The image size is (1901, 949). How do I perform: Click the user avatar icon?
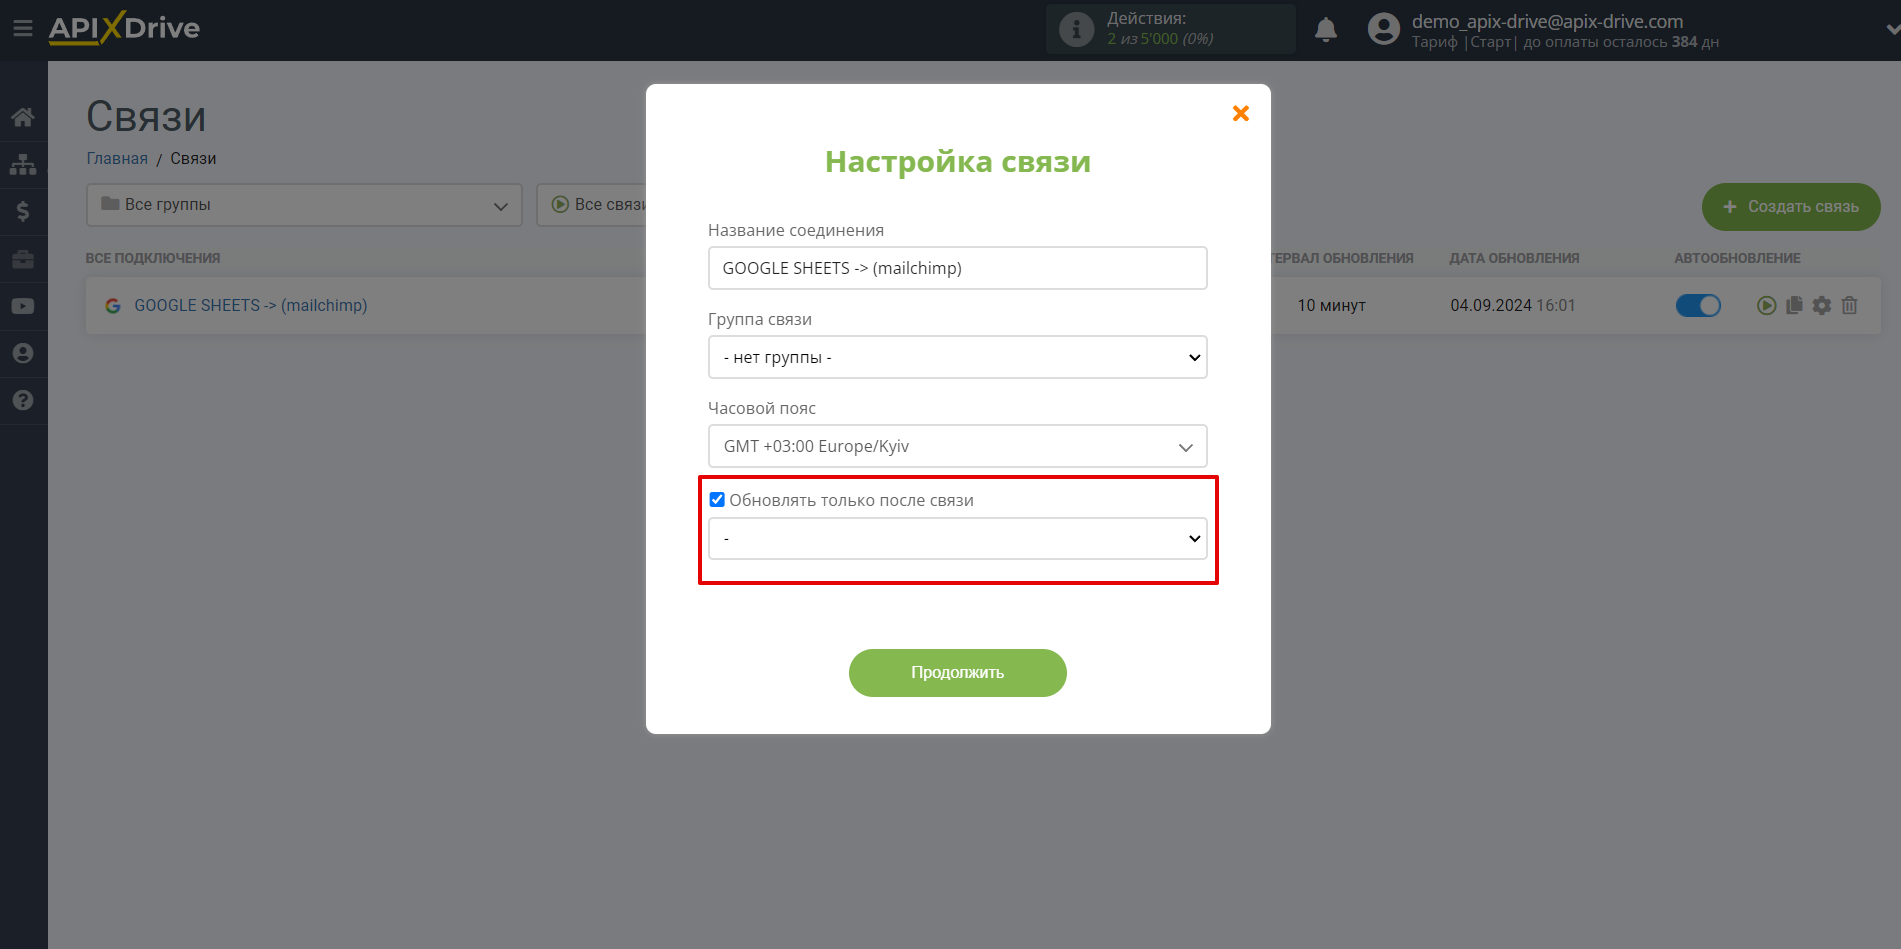pos(1384,29)
